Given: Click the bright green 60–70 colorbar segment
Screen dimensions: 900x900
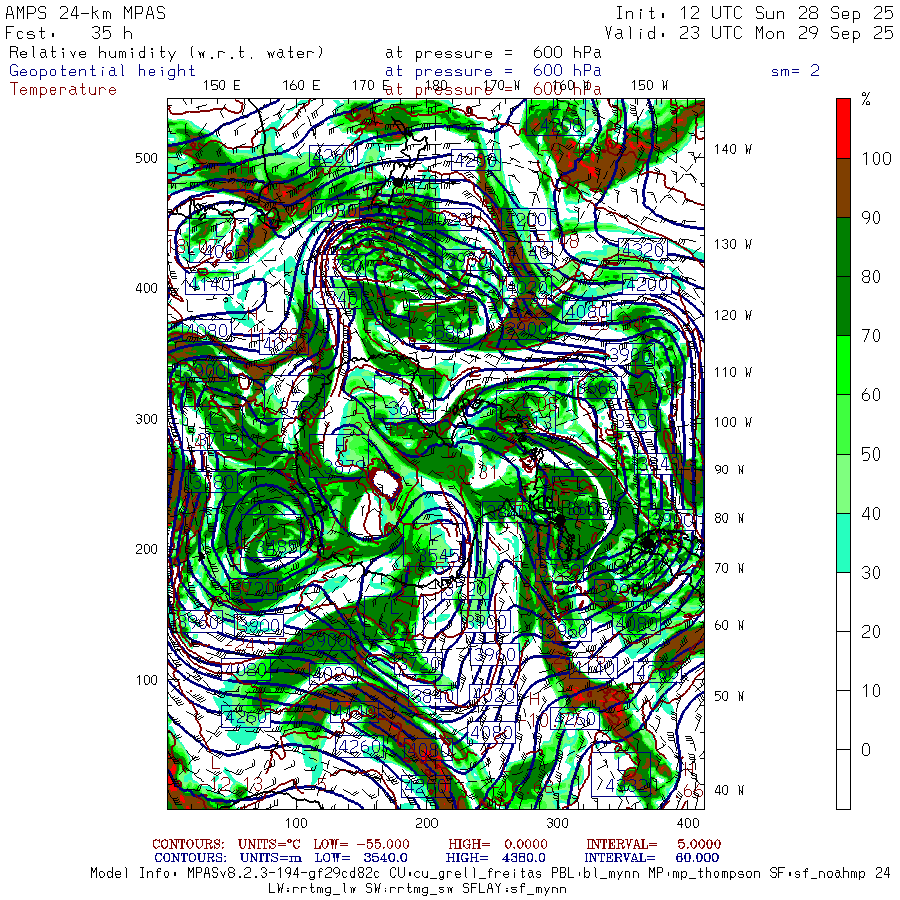Looking at the screenshot, I should tap(843, 365).
